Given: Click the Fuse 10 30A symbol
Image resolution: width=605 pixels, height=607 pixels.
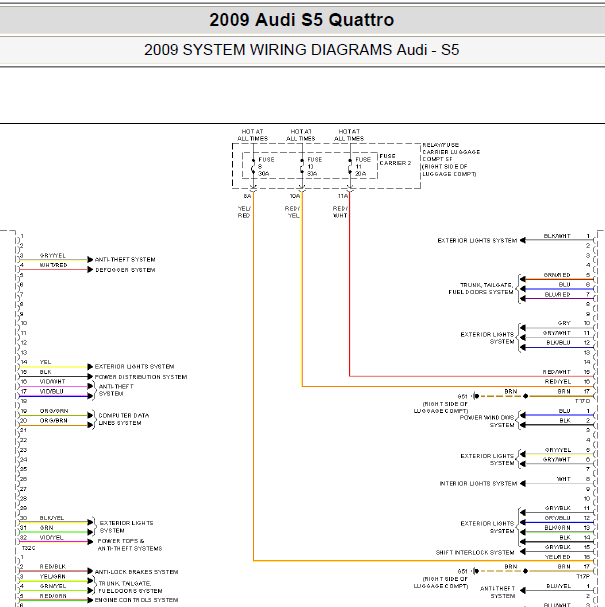Looking at the screenshot, I should click(302, 166).
